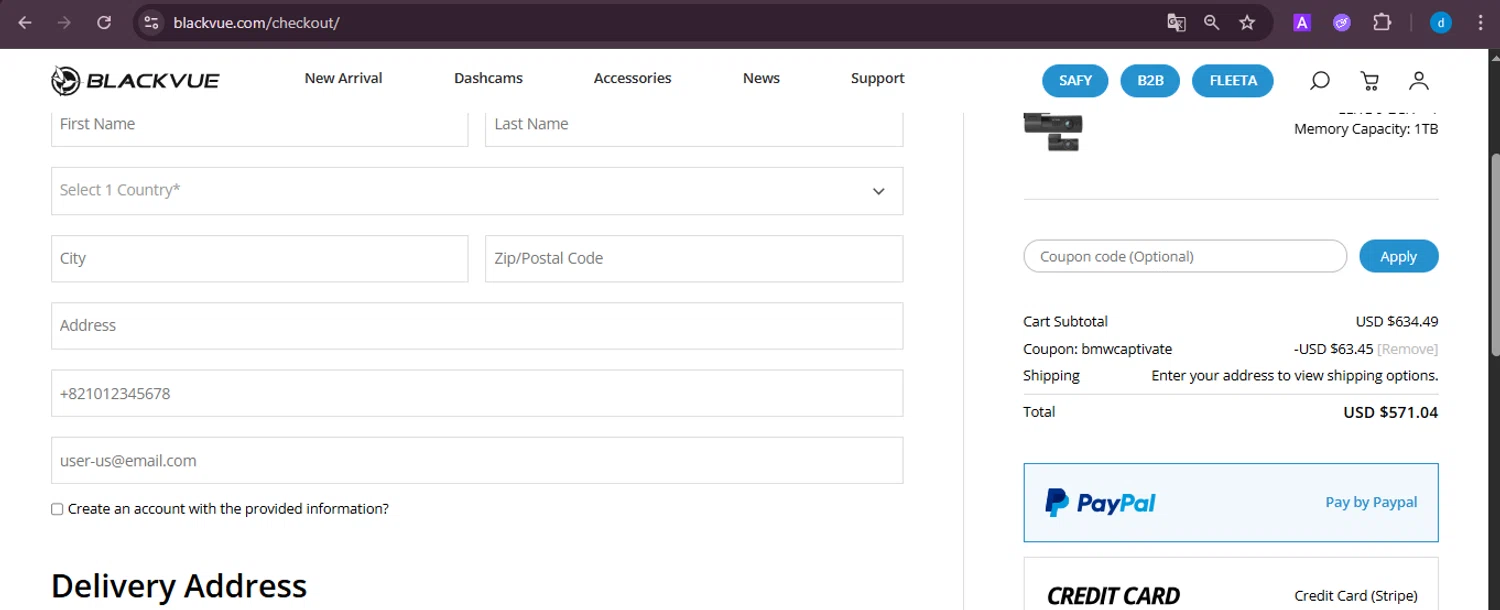Click the B2B pill button

coord(1150,80)
